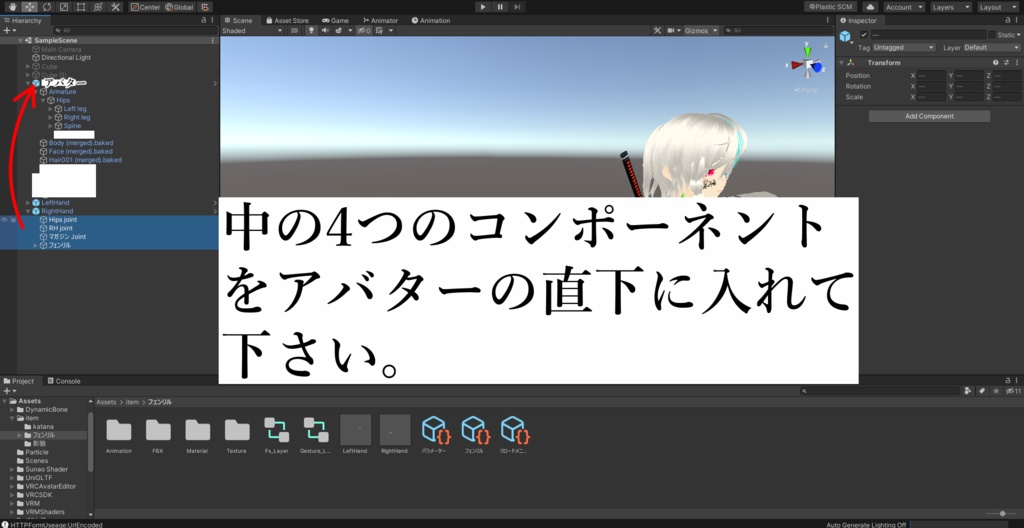Open Transform preset settings icon

coord(1006,63)
